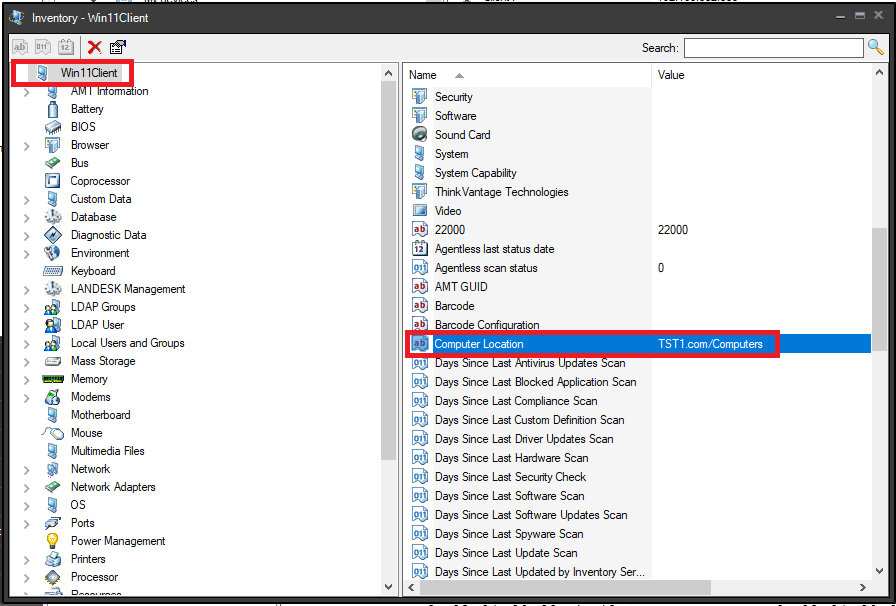Sort by the Value column header

pos(671,75)
